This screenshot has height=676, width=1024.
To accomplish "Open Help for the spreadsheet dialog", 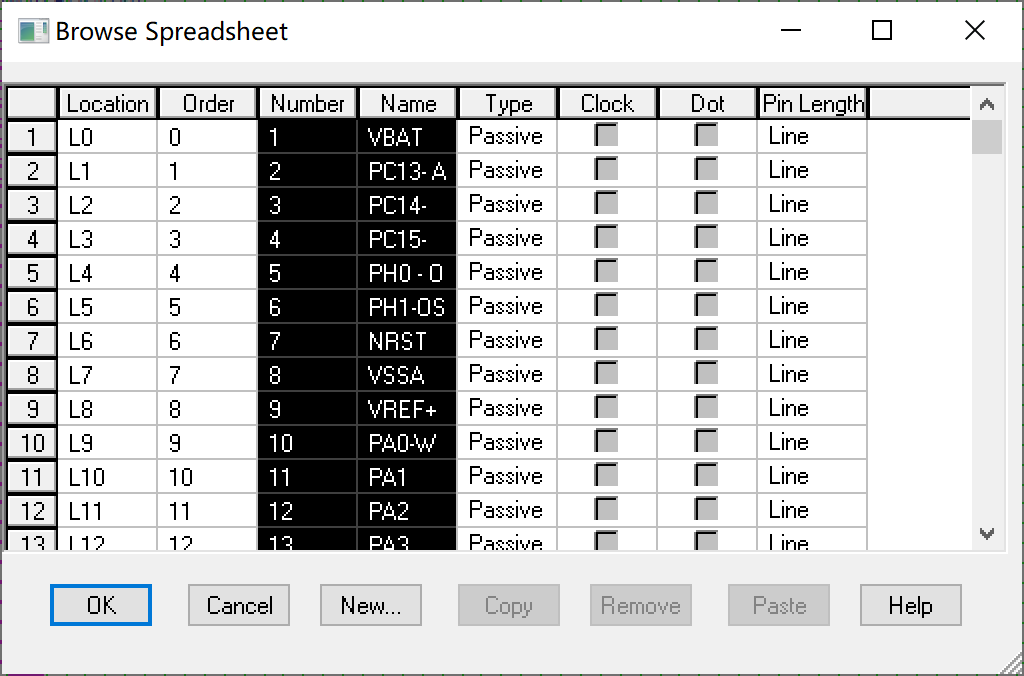I will [x=910, y=605].
